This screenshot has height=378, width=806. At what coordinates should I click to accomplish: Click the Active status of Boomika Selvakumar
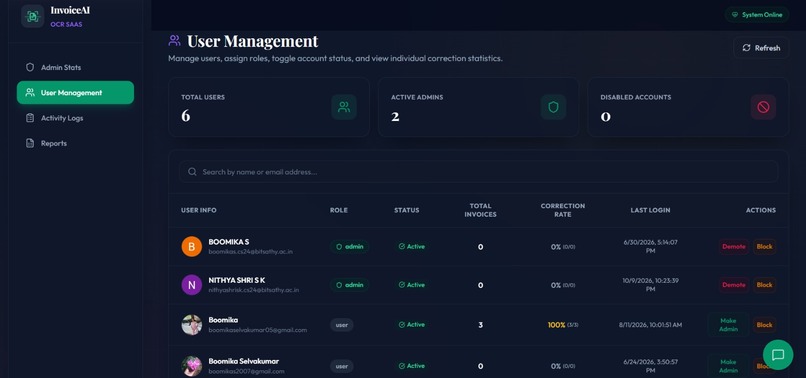pyautogui.click(x=412, y=366)
